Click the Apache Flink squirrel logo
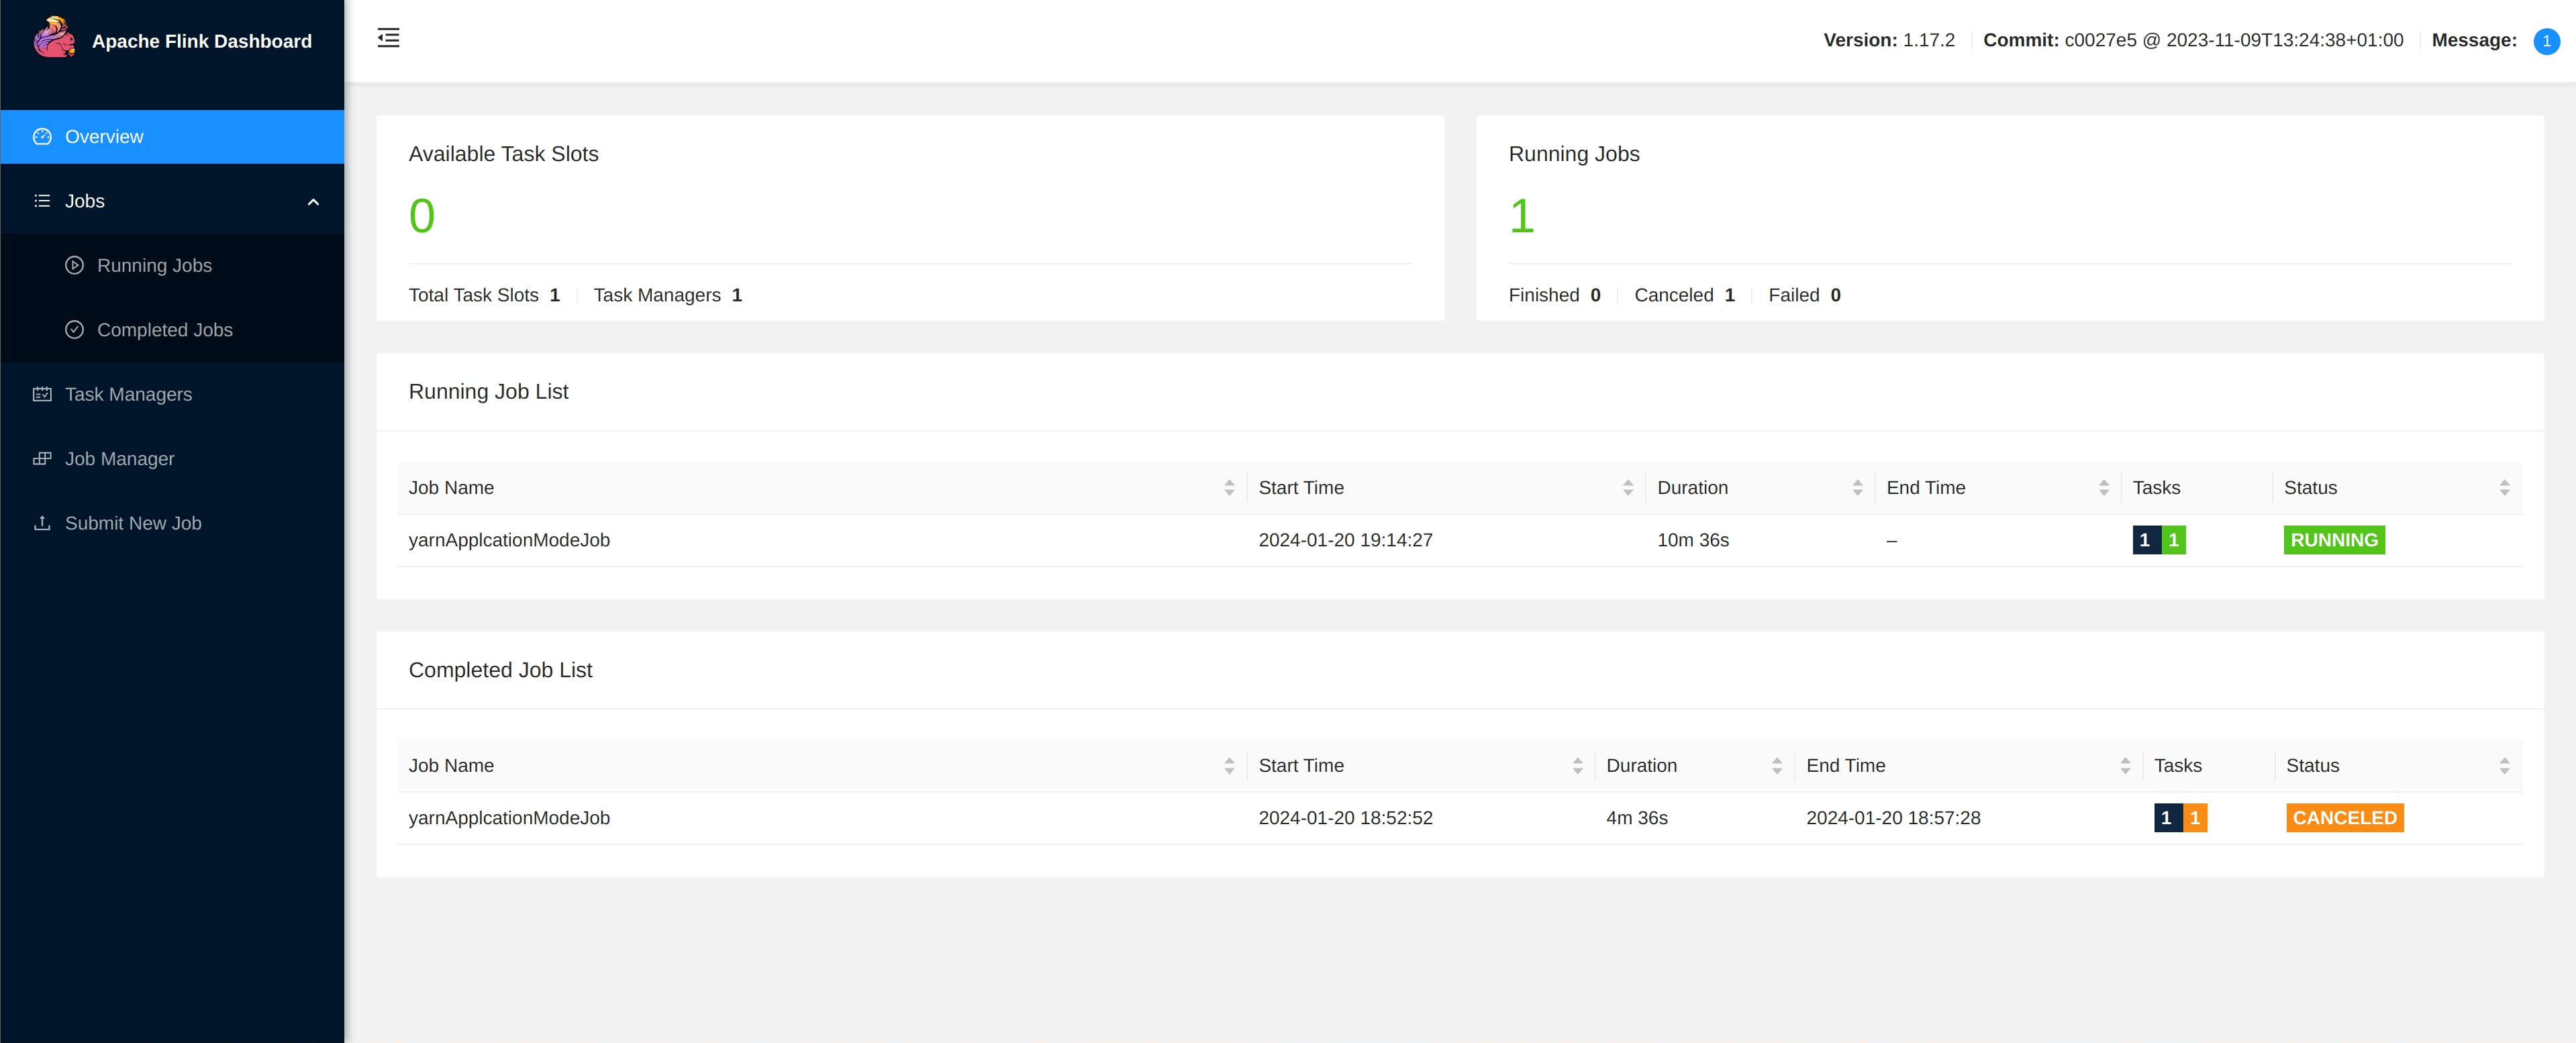 (x=54, y=38)
